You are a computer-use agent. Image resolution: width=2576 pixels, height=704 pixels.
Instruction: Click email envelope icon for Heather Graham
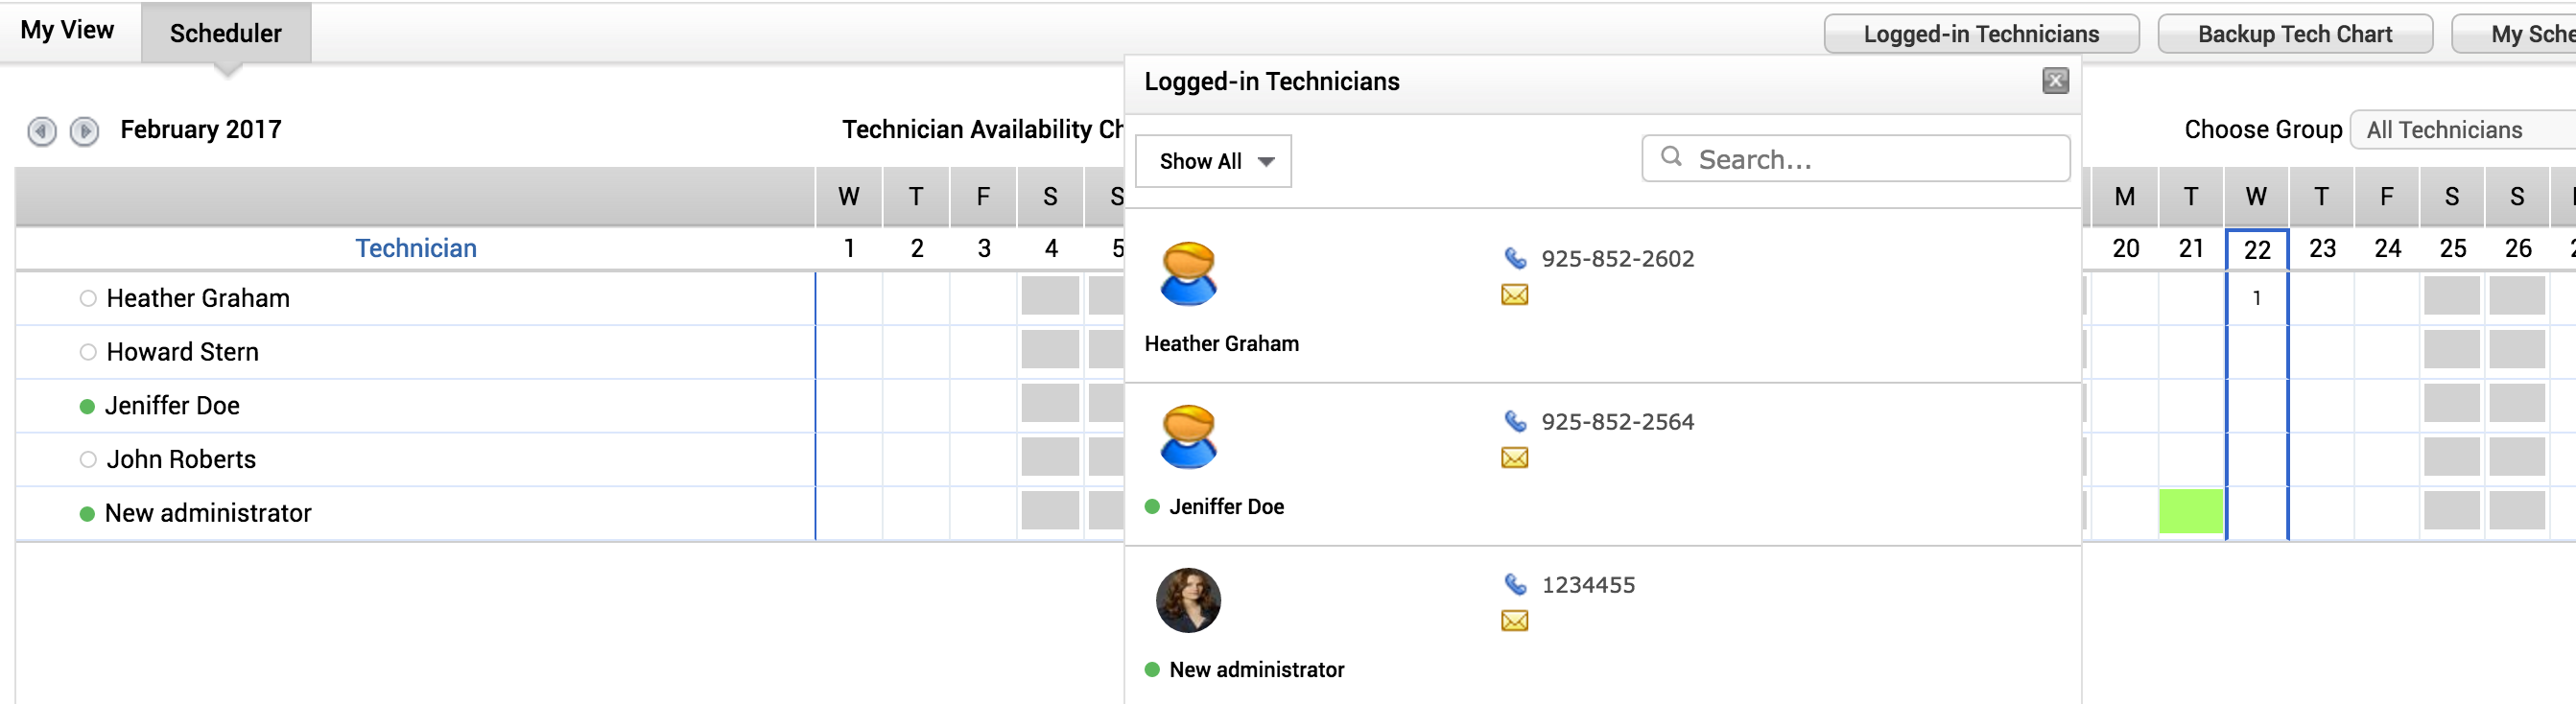(1515, 295)
